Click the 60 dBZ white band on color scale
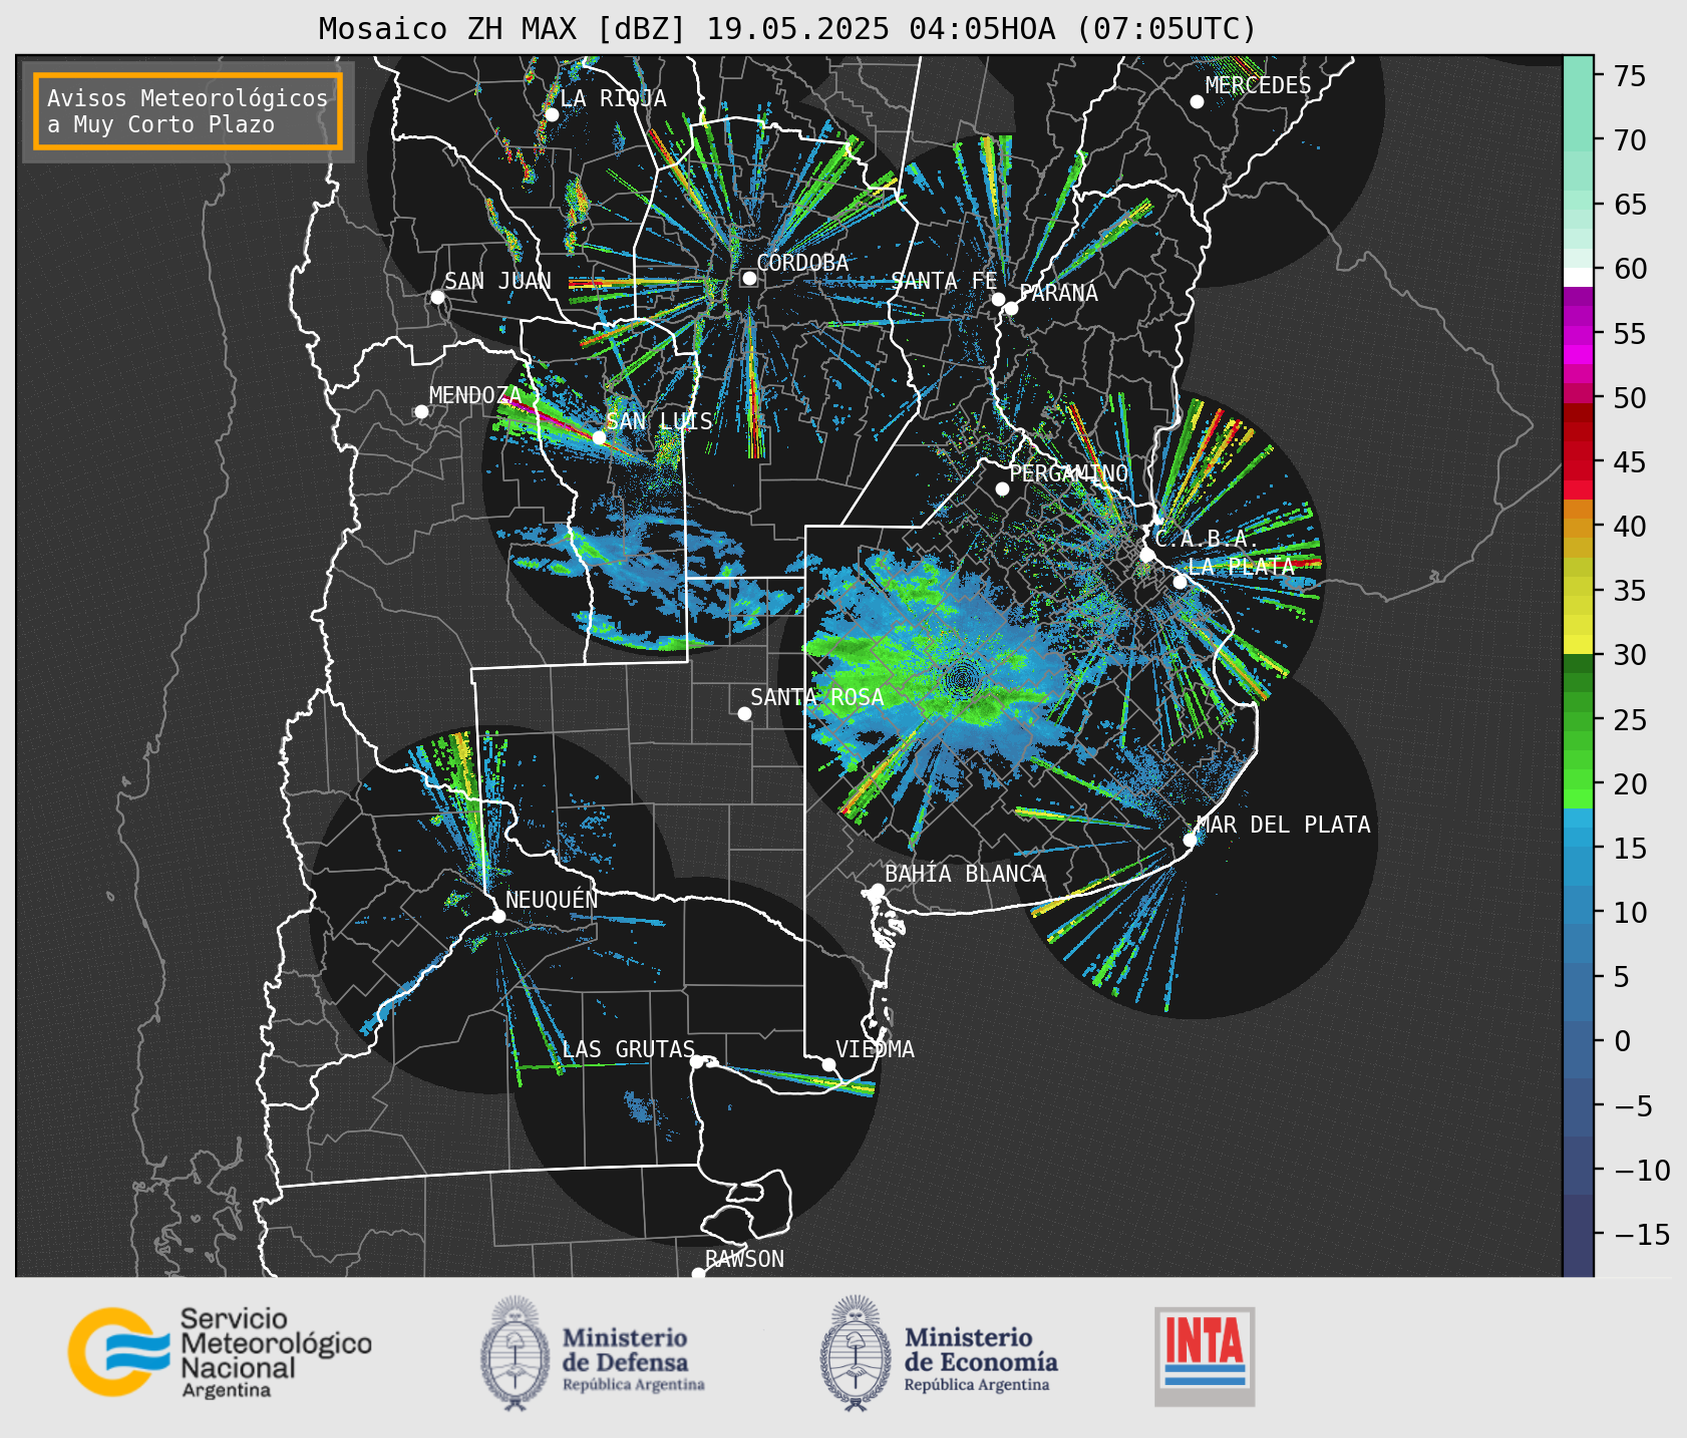Image resolution: width=1687 pixels, height=1438 pixels. (x=1577, y=277)
